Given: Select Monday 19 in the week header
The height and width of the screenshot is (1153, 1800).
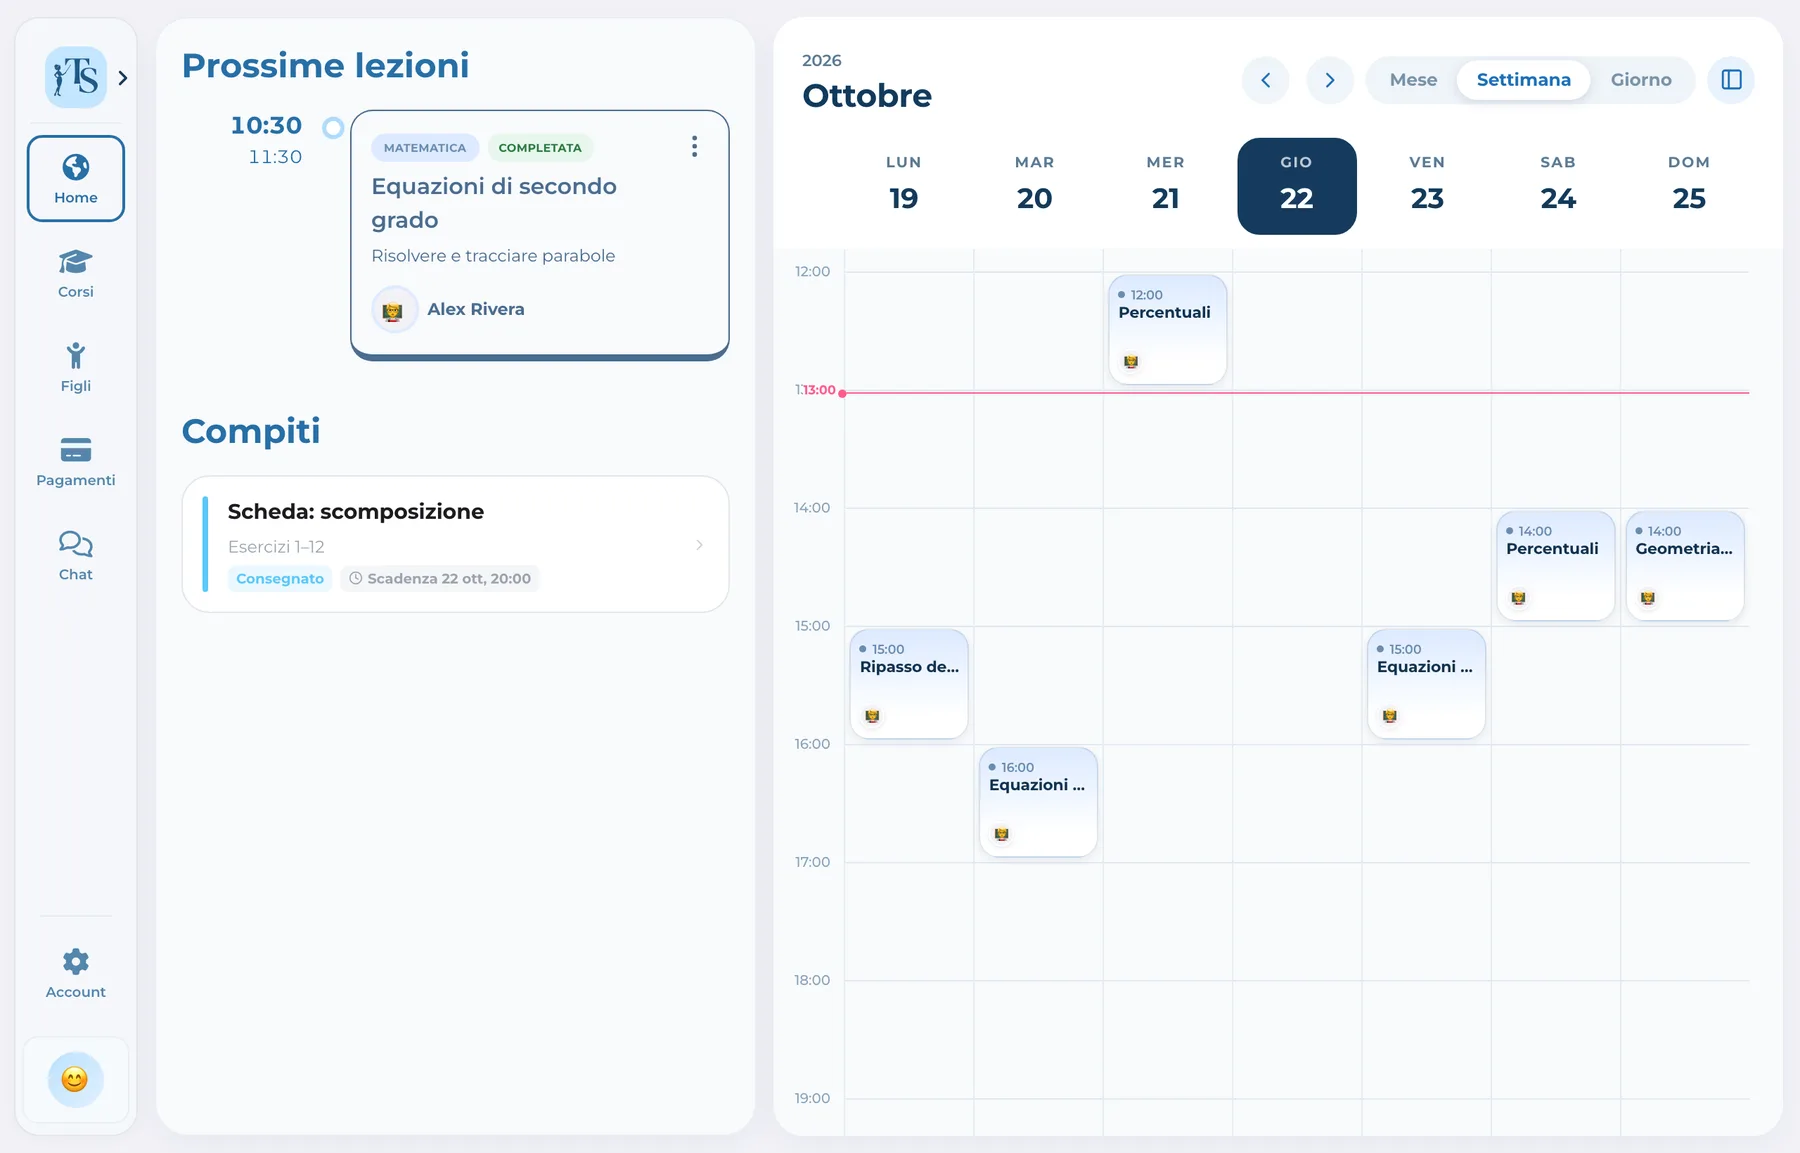Looking at the screenshot, I should 904,186.
